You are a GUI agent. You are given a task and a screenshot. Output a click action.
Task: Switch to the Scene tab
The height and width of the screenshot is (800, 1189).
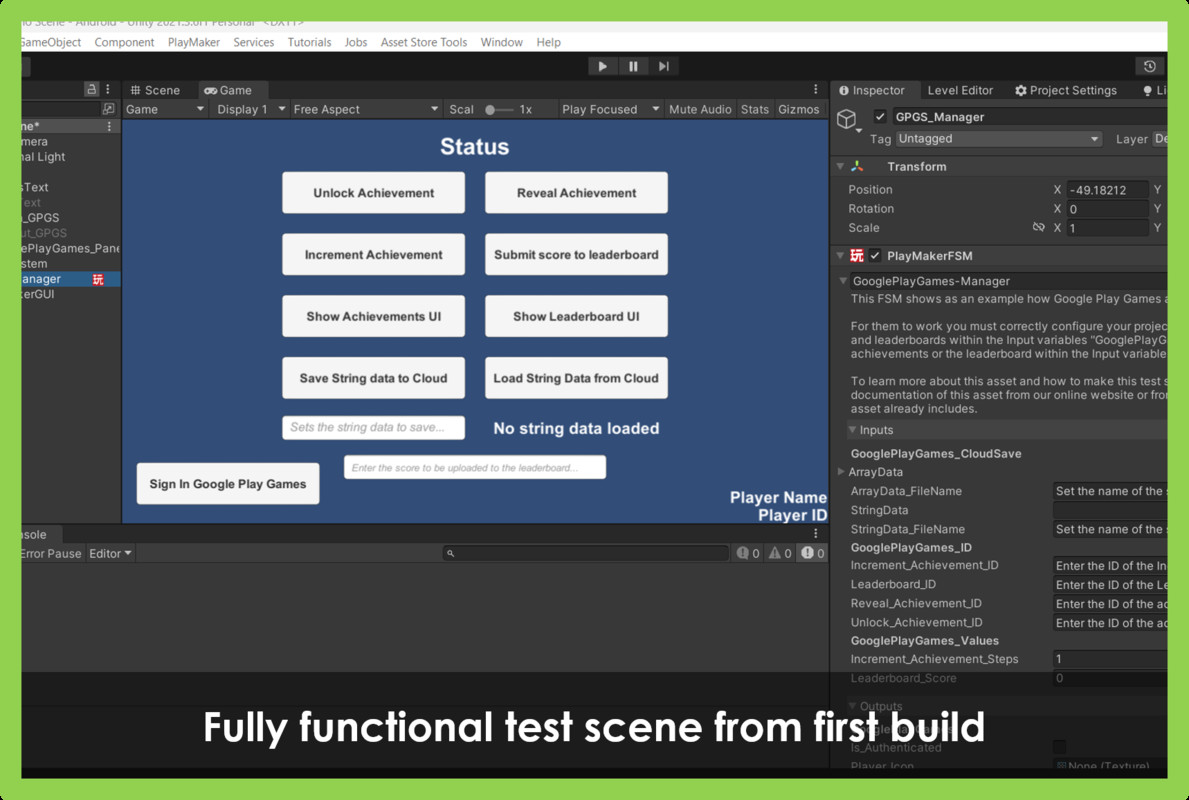[155, 90]
